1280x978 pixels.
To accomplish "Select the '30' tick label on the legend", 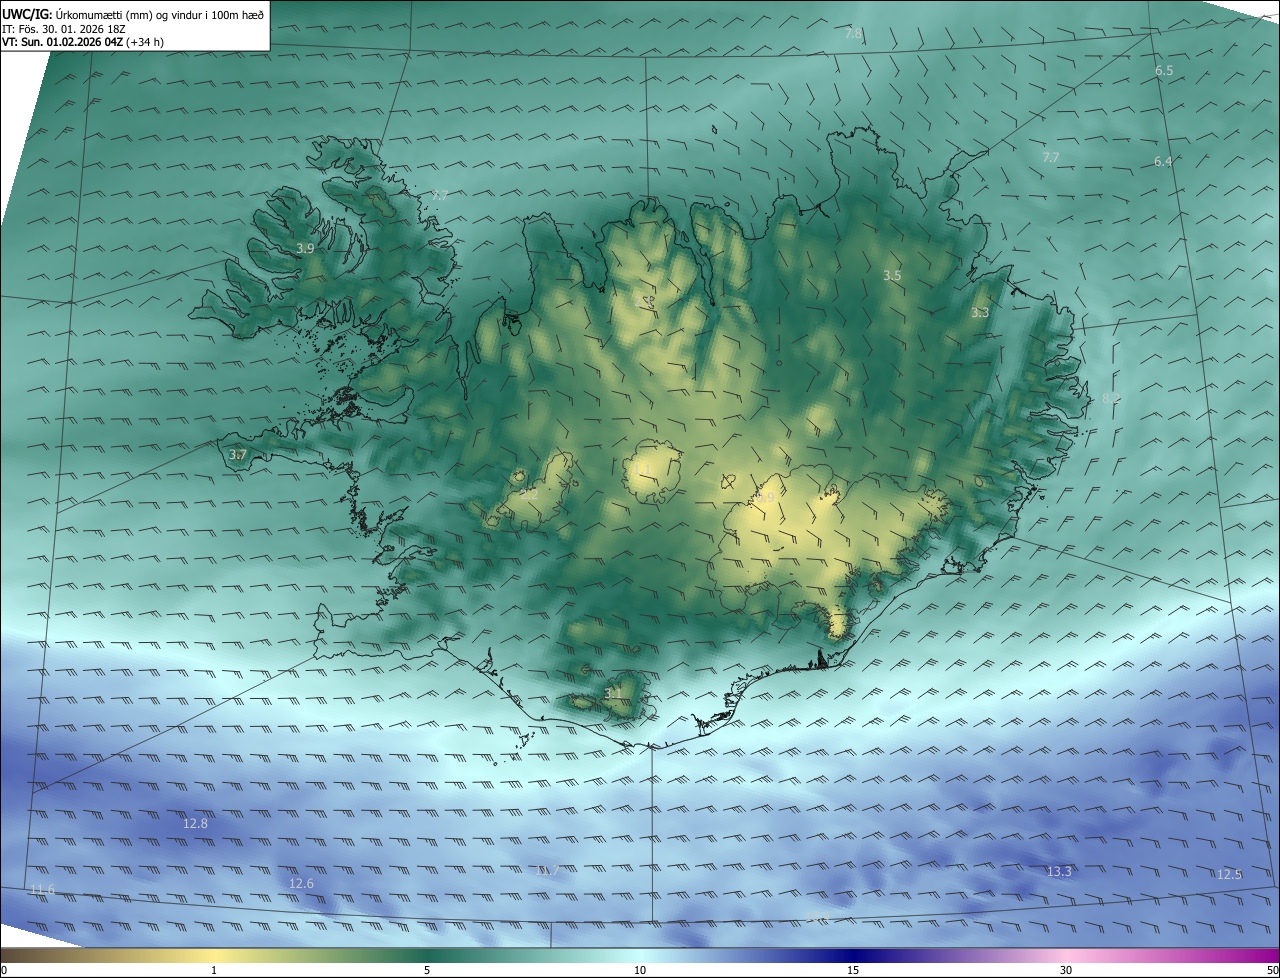I will coord(1066,970).
